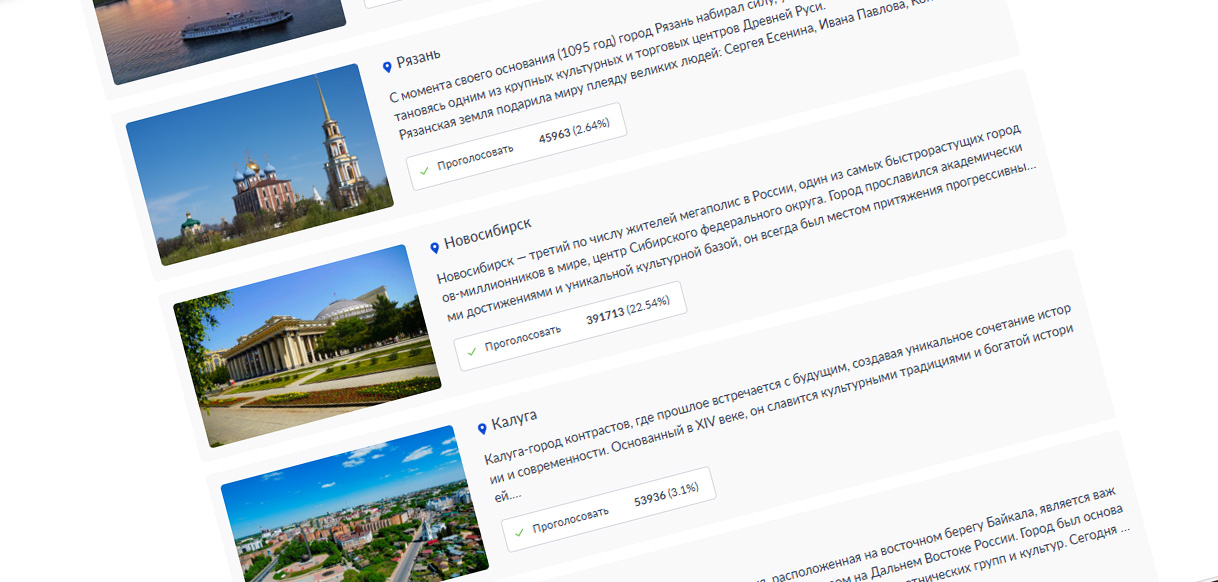Tick the checkmark in Рязань's vote button
The image size is (1218, 582).
[425, 171]
